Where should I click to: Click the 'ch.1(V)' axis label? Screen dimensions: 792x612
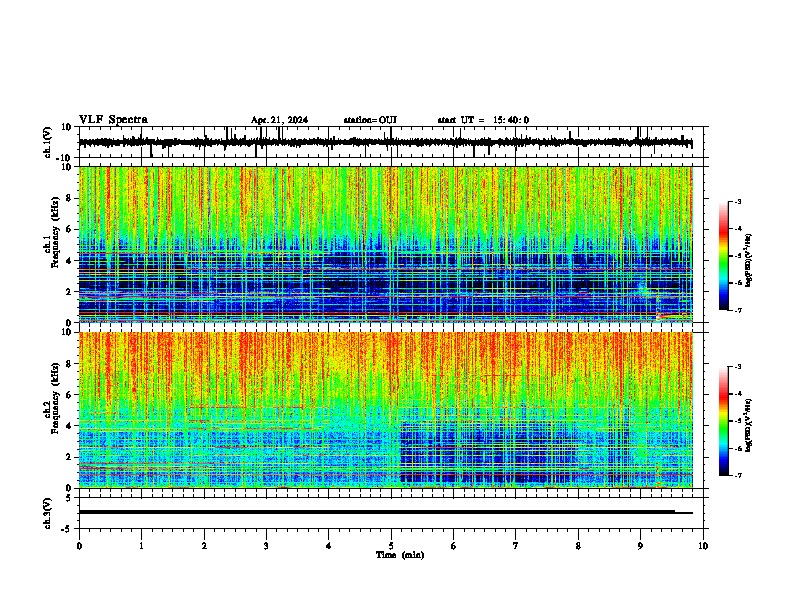click(x=48, y=142)
